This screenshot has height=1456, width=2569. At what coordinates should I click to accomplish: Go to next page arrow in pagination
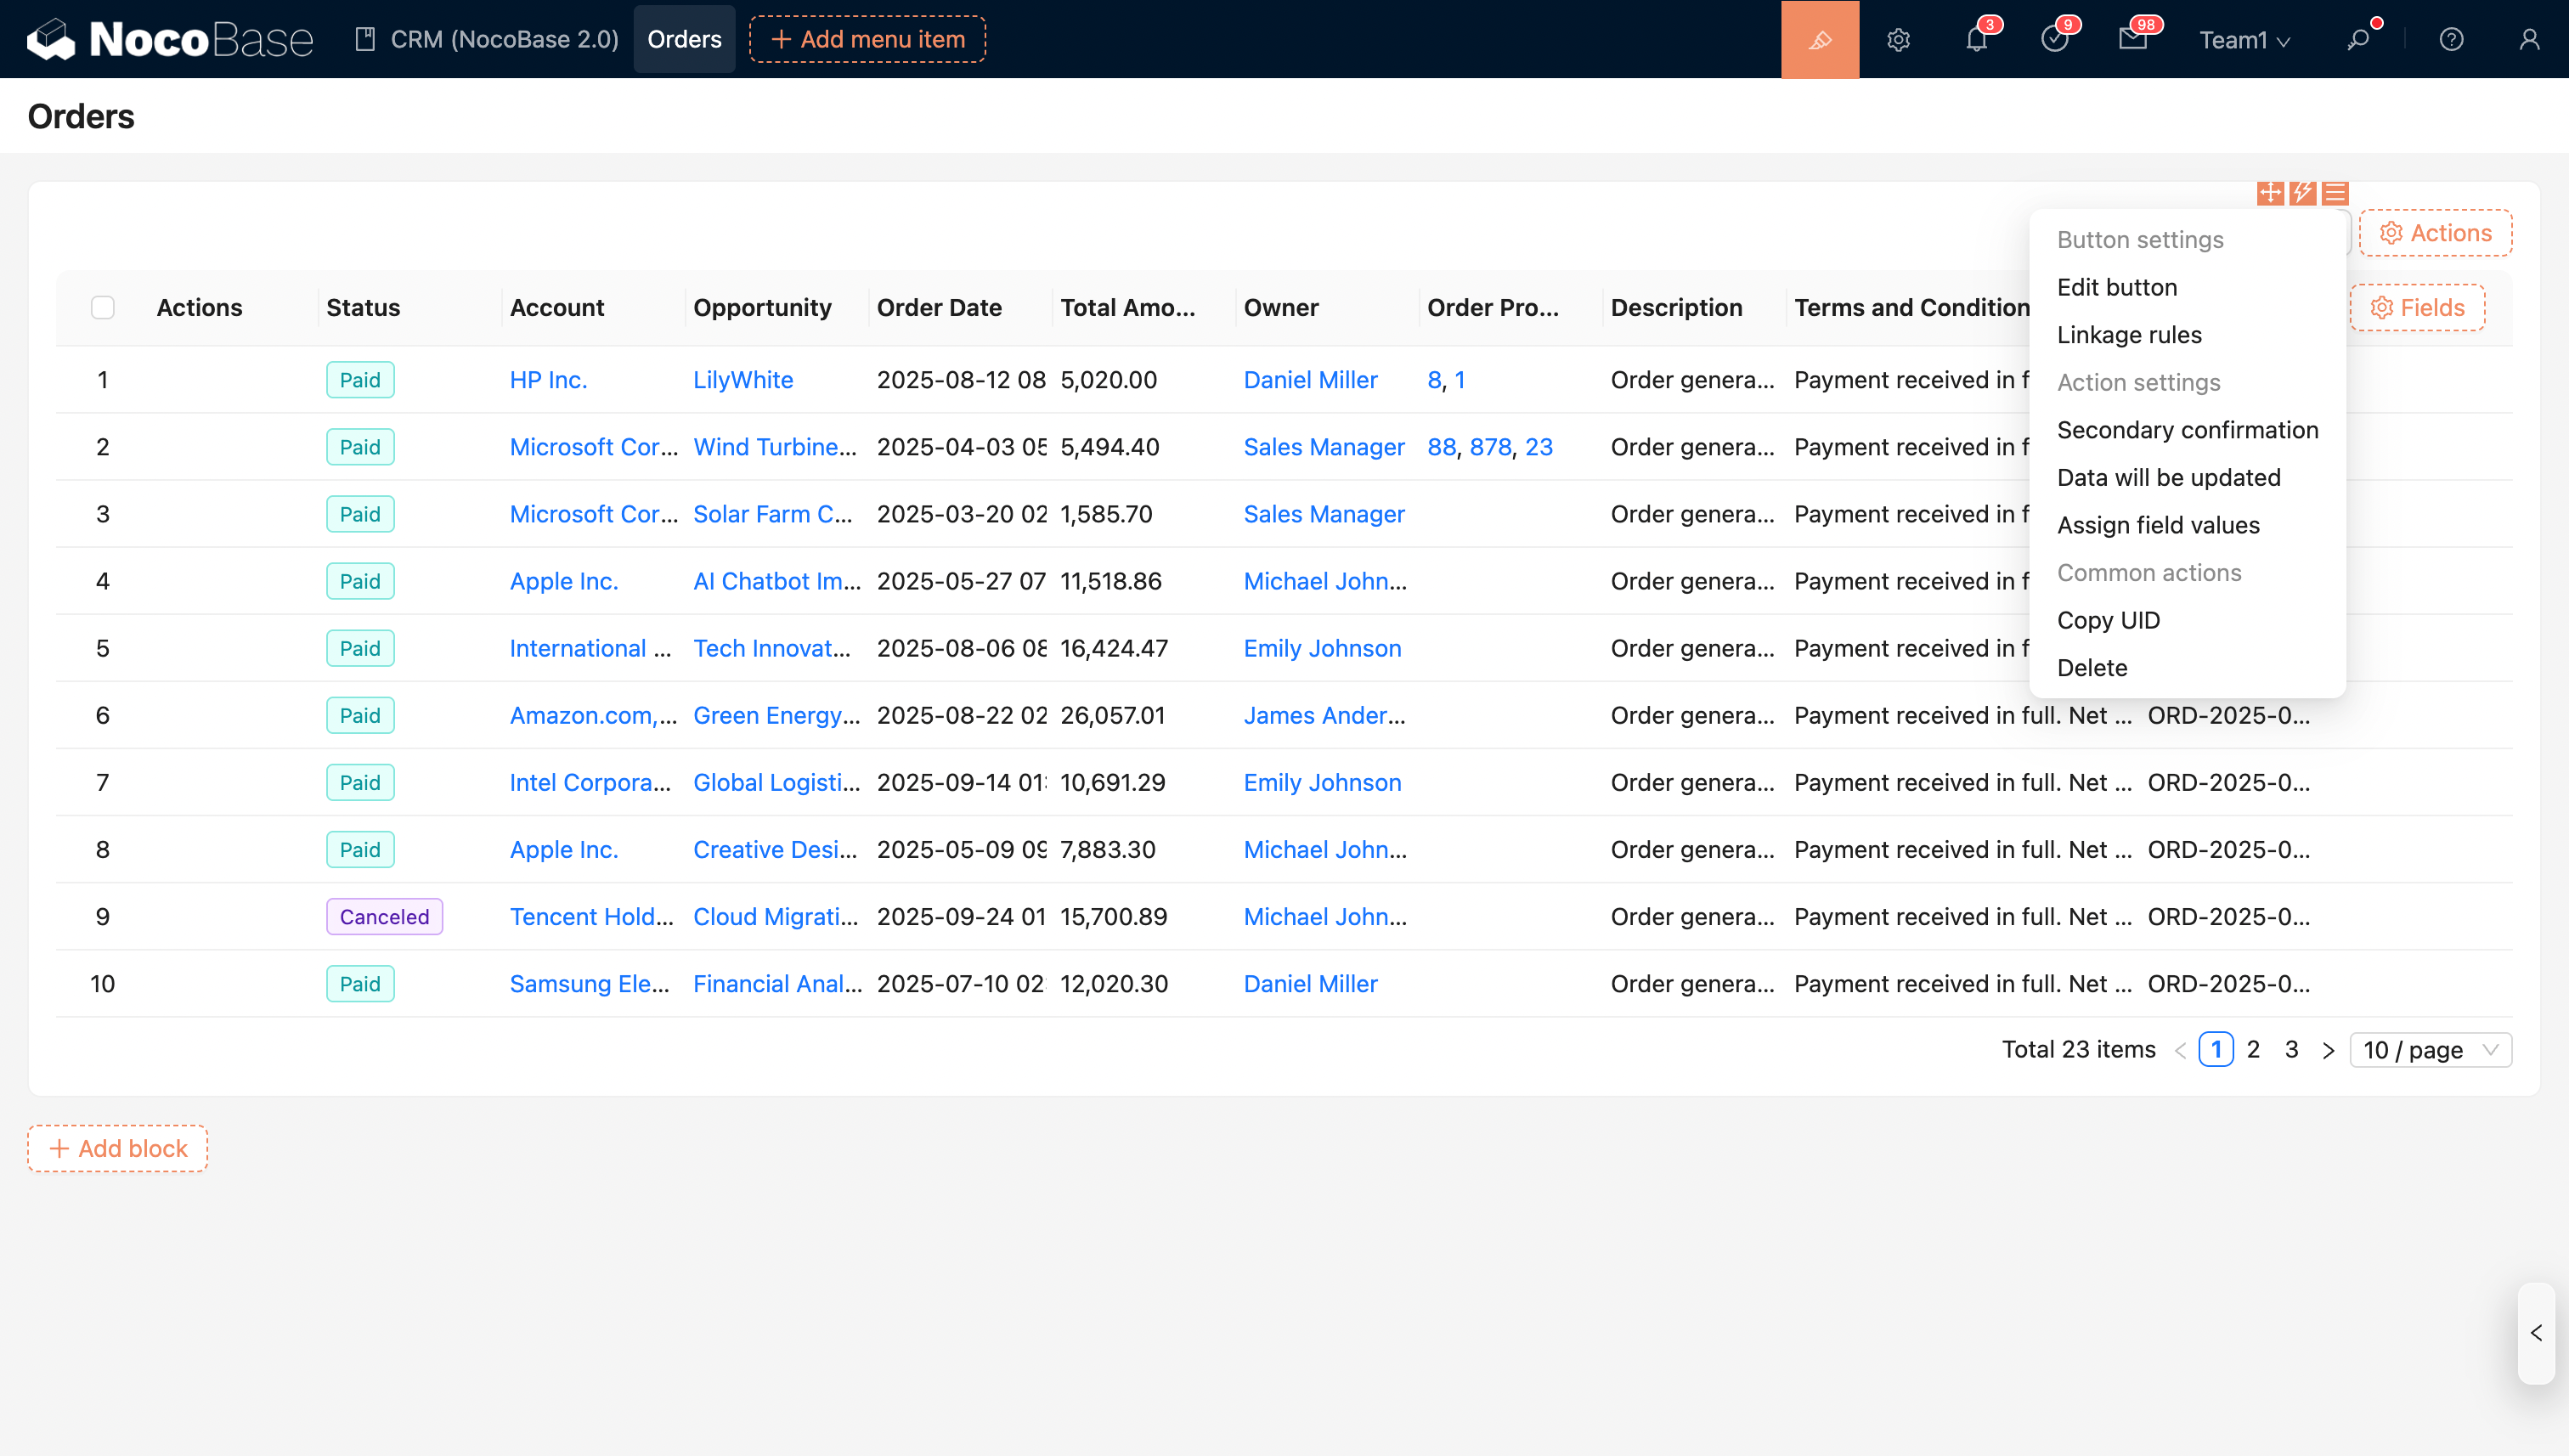[x=2328, y=1050]
